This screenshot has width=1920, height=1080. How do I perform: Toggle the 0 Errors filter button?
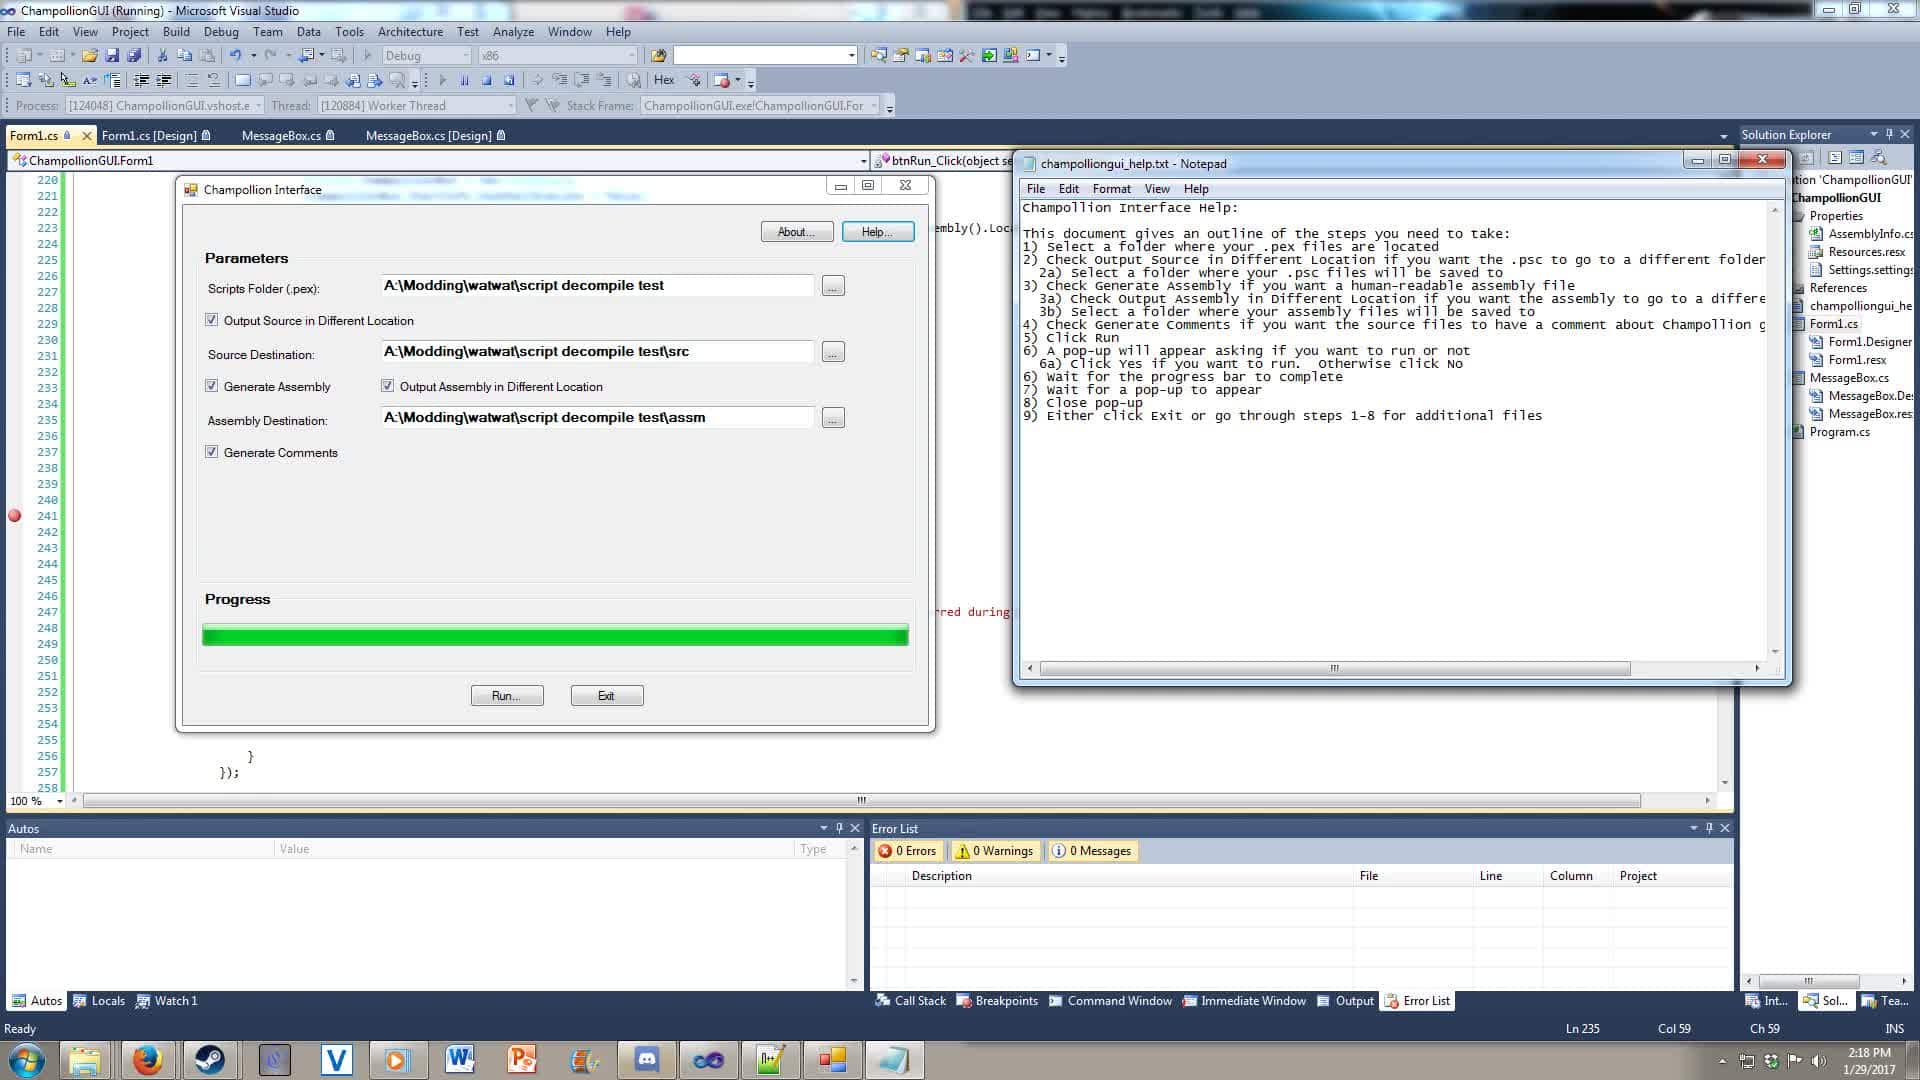[907, 851]
